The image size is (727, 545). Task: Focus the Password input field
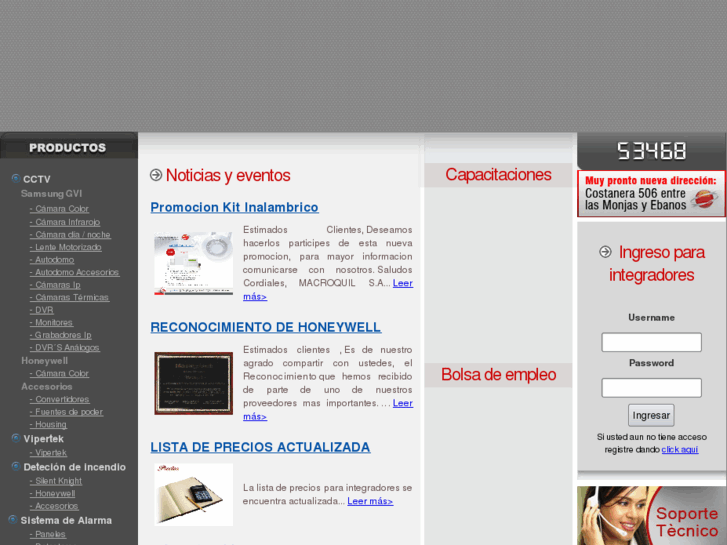(x=651, y=388)
